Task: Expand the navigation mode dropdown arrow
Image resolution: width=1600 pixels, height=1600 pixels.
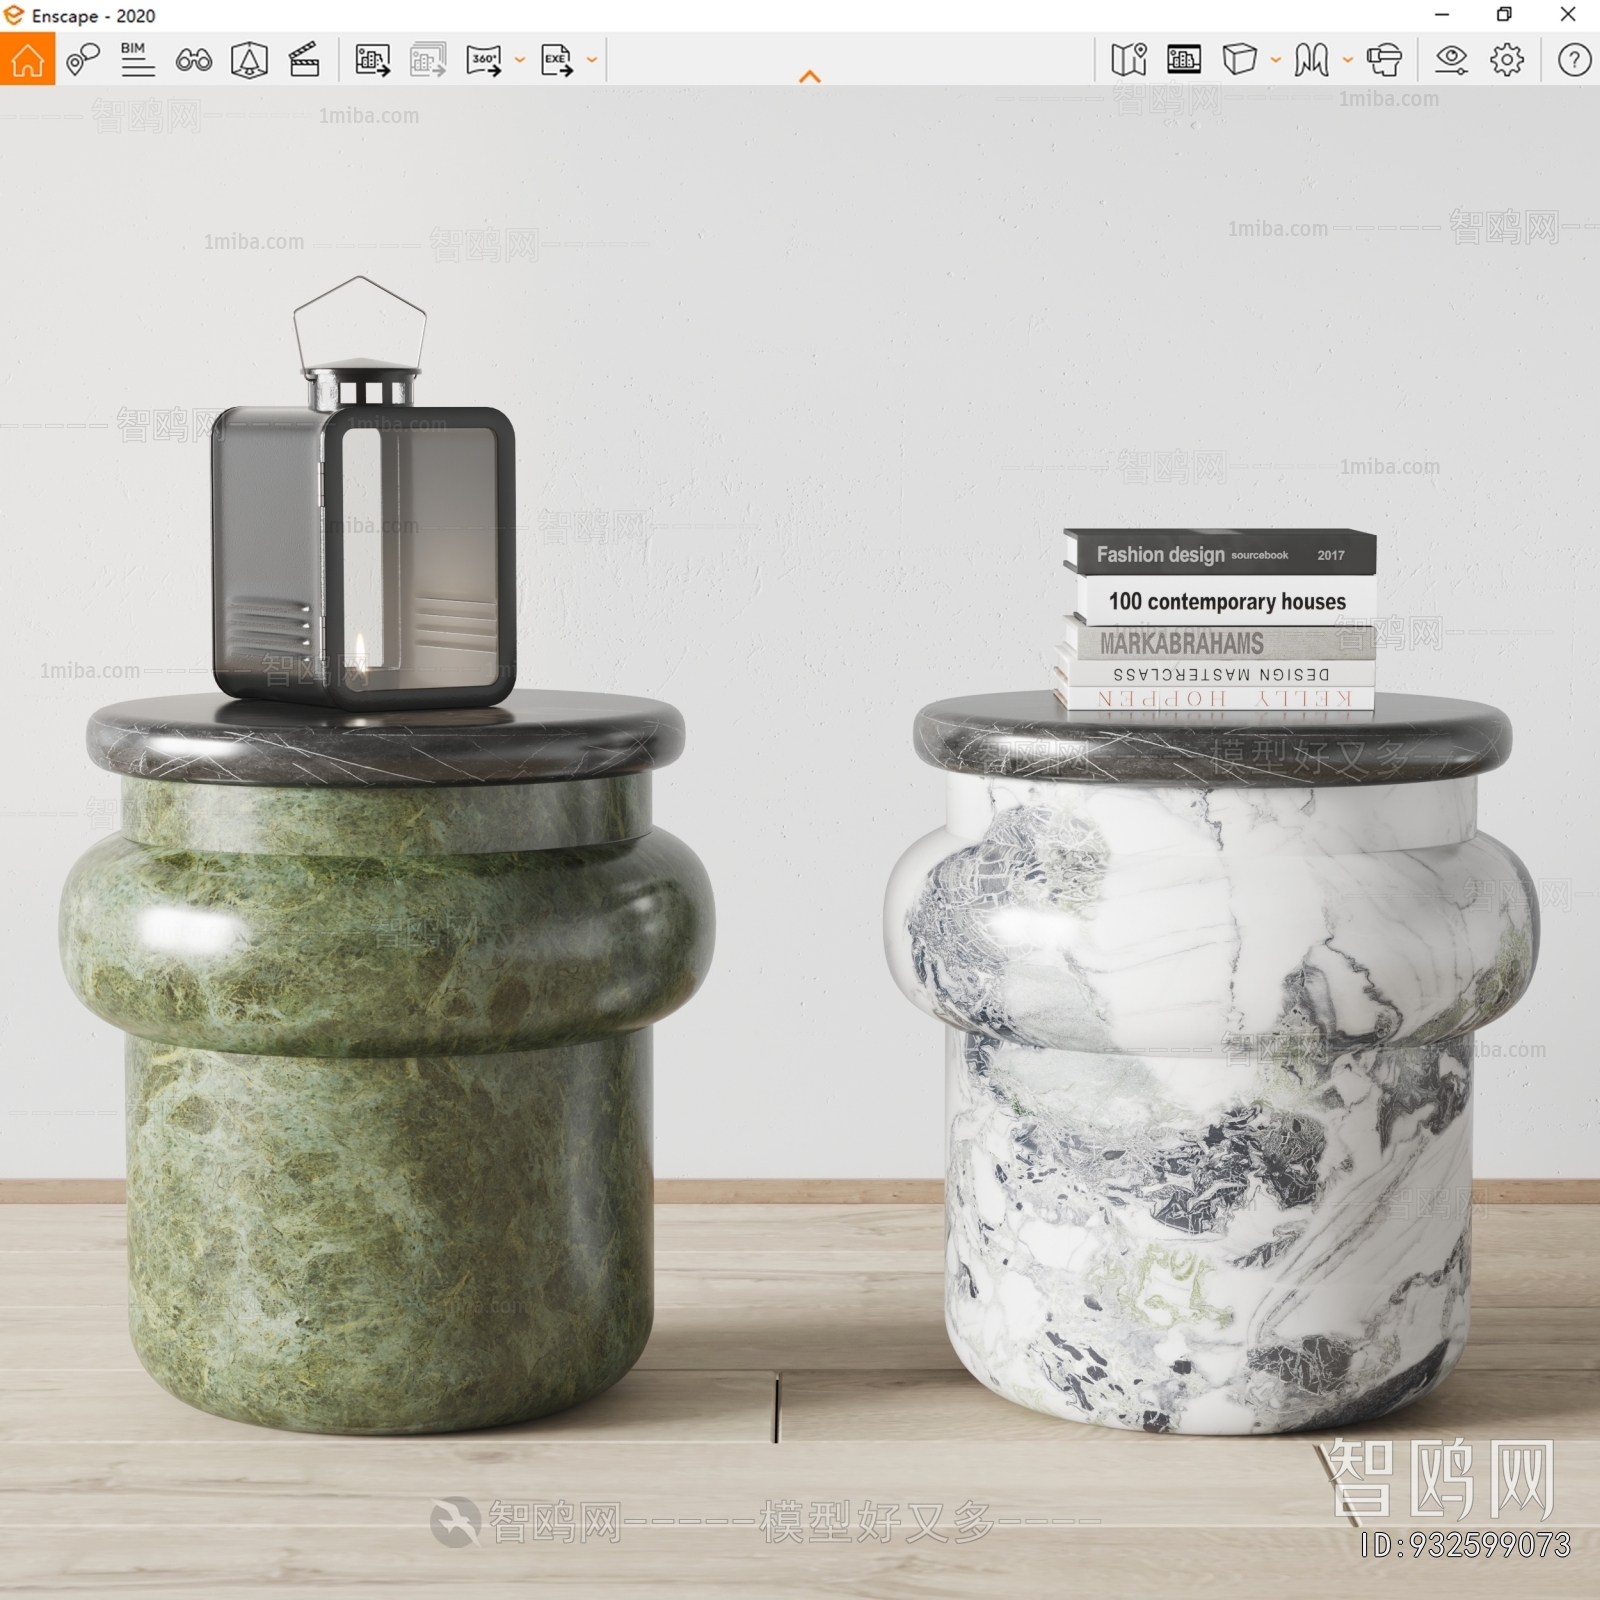Action: [x=1348, y=60]
